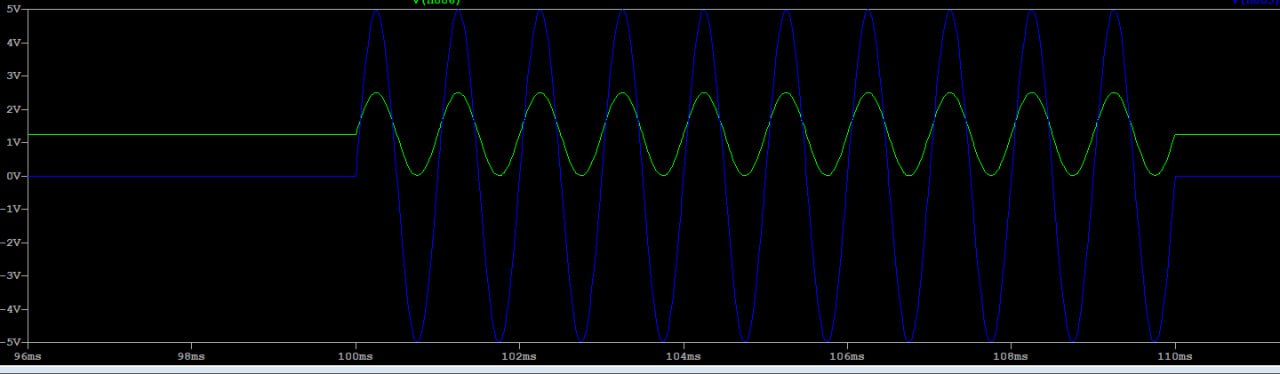Select the 100ms time axis label
This screenshot has width=1280, height=374.
[x=355, y=355]
